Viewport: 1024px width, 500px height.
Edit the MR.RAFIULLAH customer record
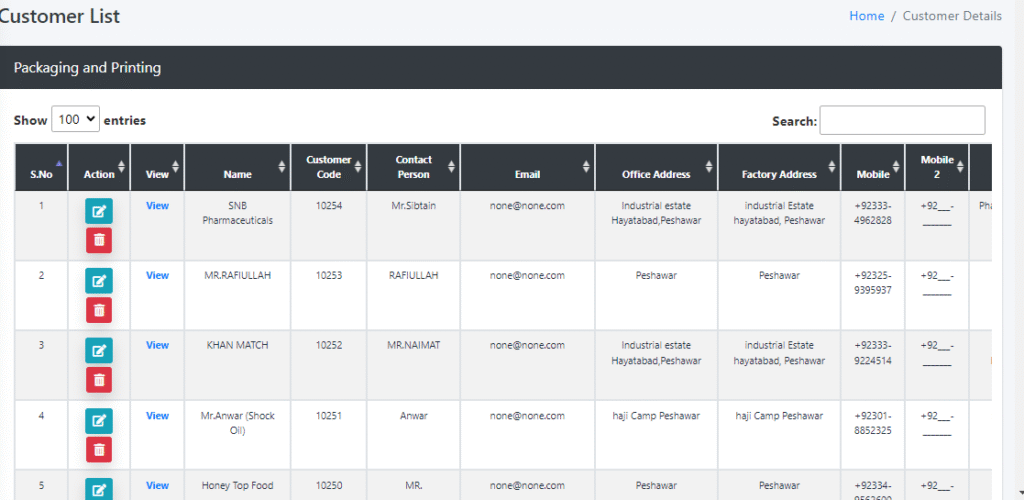point(99,281)
